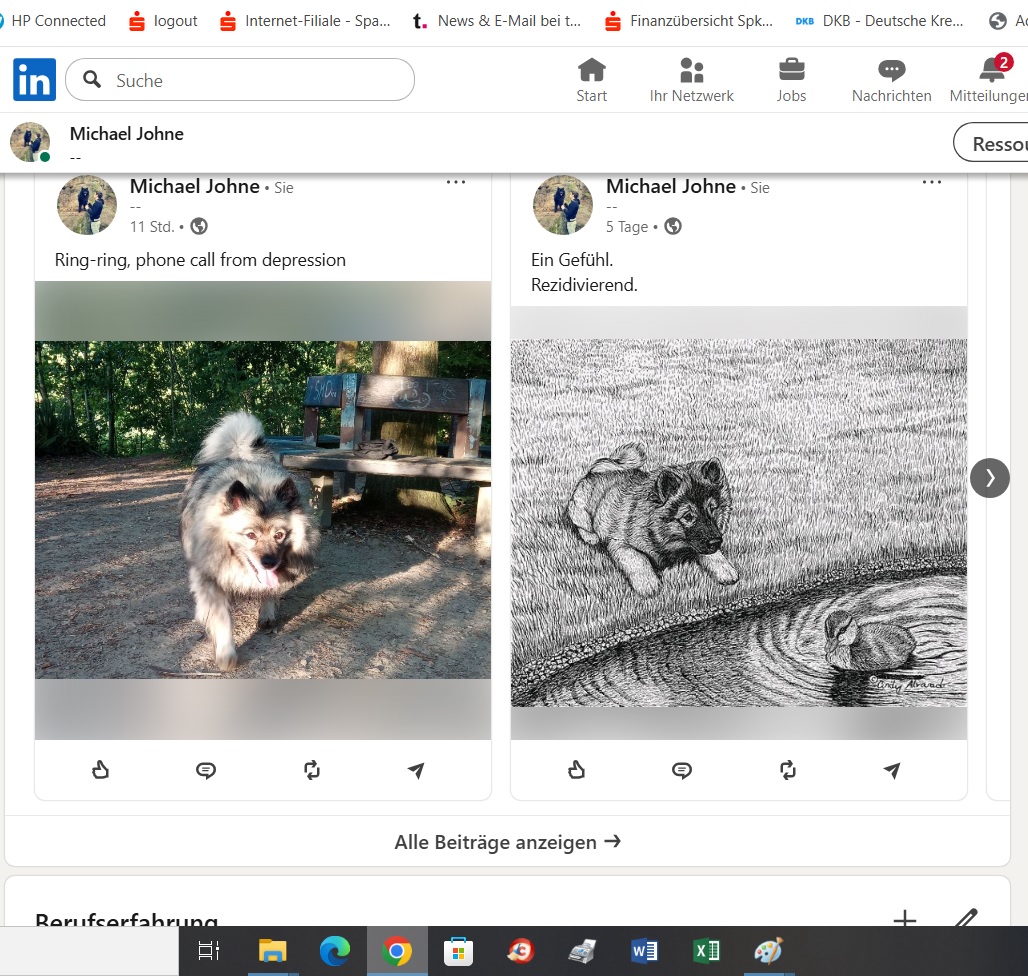Launch Excel from the taskbar

(x=706, y=951)
